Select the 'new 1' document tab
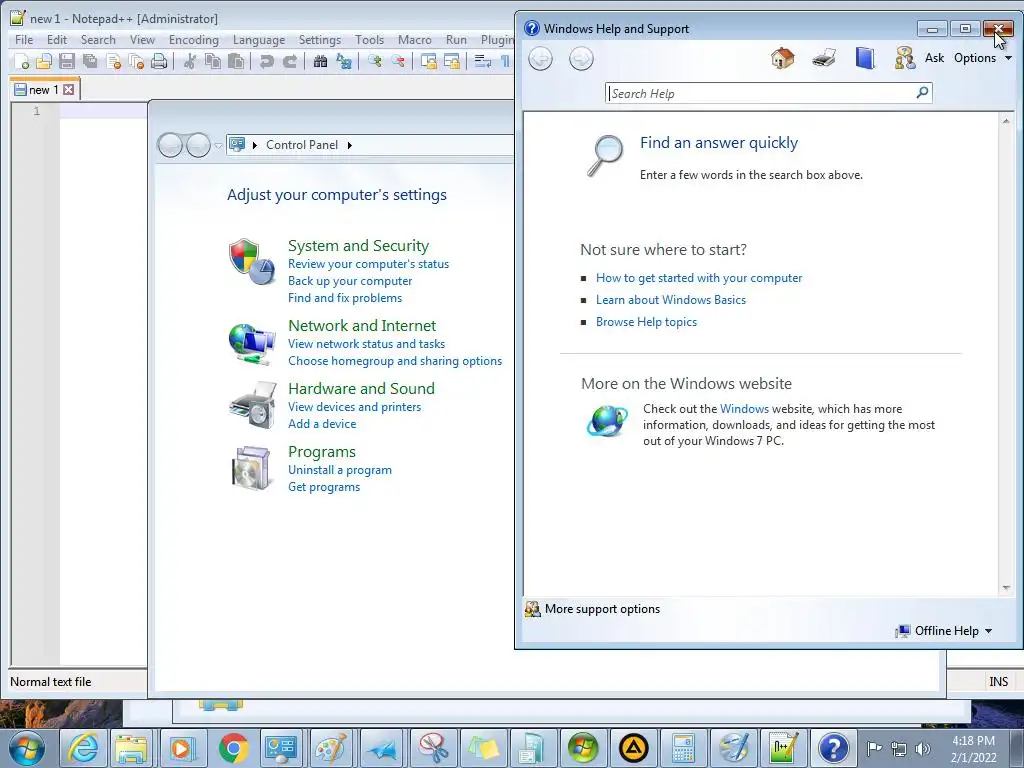Screen dimensions: 1024x768 (45, 89)
